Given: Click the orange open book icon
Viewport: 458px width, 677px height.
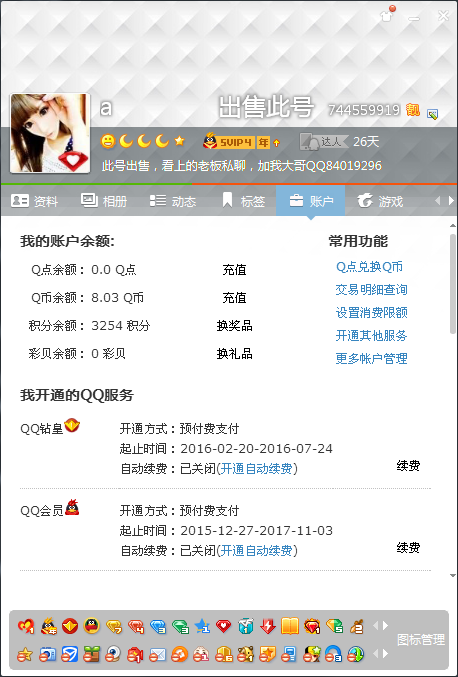Looking at the screenshot, I should (290, 626).
